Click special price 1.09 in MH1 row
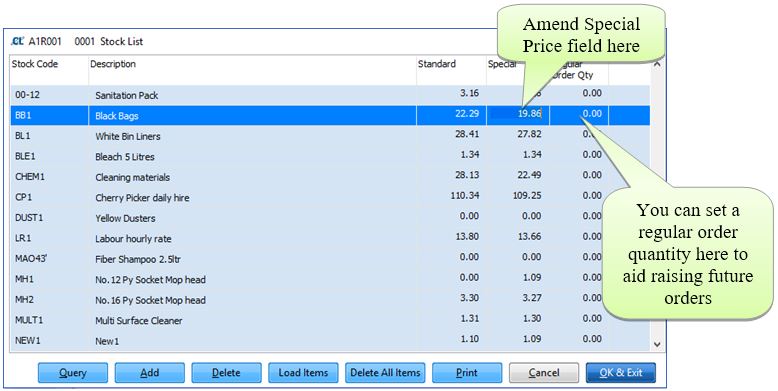The image size is (778, 391). (531, 277)
